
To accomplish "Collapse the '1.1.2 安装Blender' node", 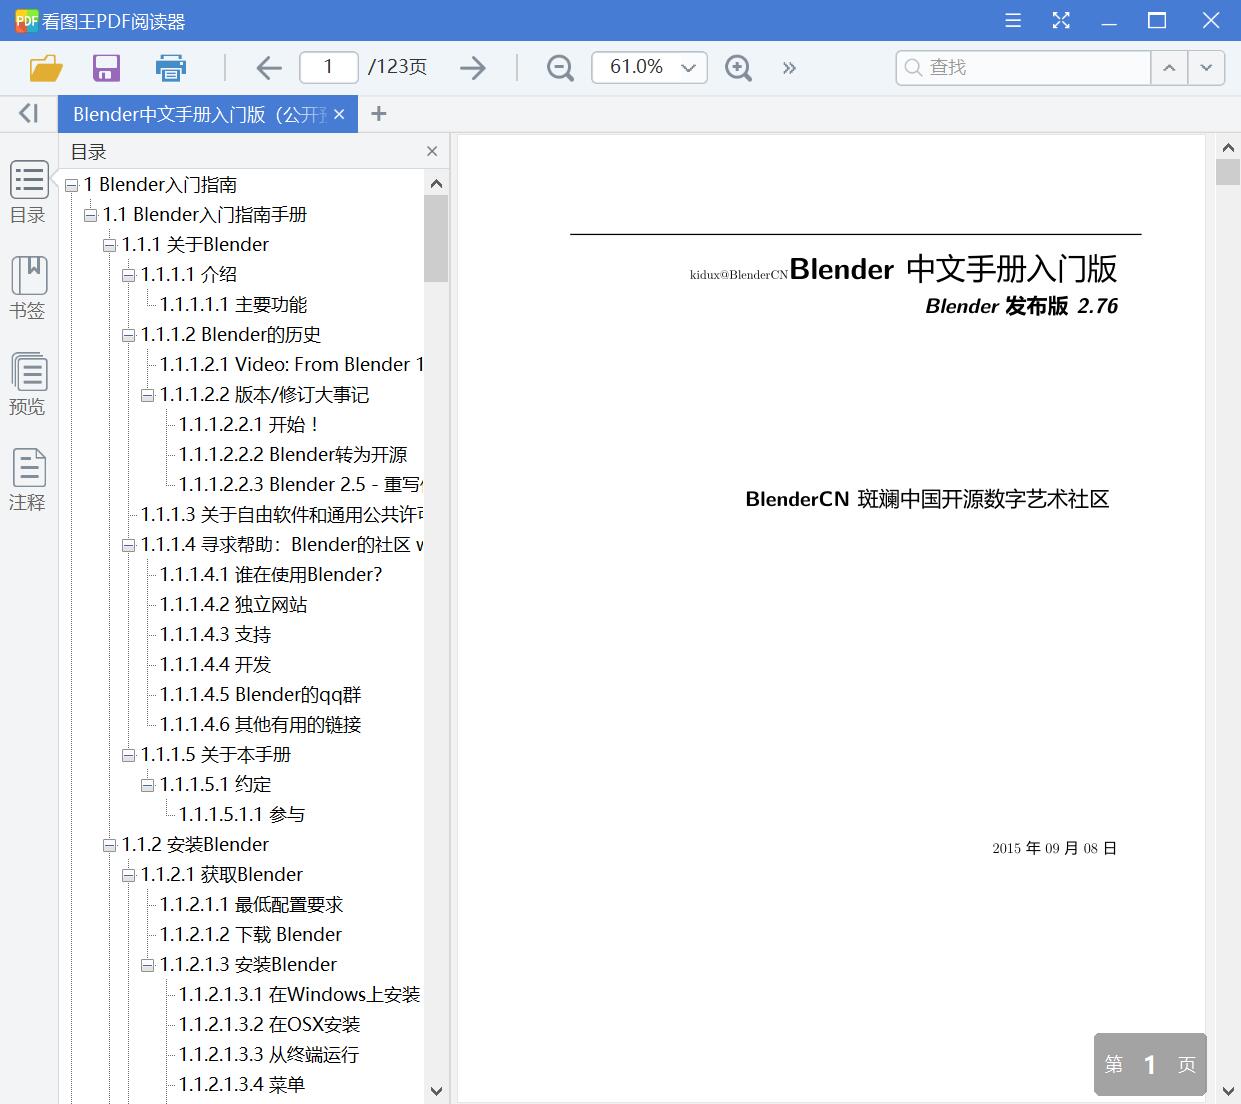I will [x=110, y=845].
